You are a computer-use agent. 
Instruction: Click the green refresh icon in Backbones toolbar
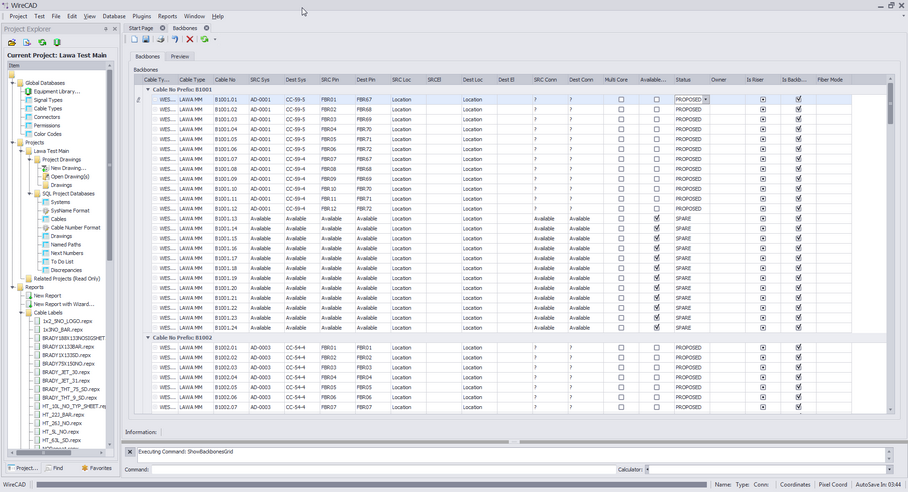pos(204,39)
